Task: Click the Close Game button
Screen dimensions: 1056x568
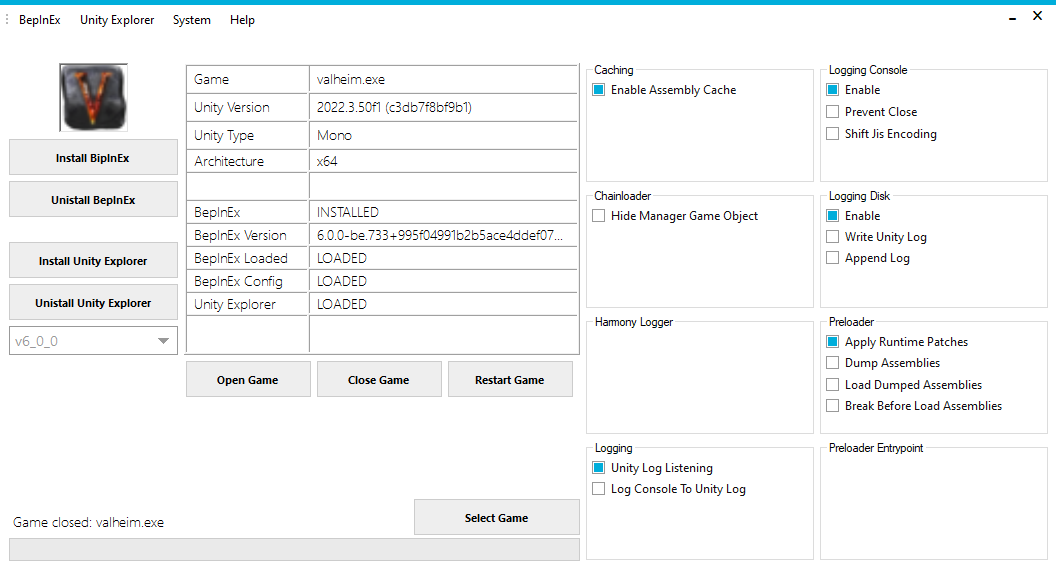Action: [x=378, y=379]
